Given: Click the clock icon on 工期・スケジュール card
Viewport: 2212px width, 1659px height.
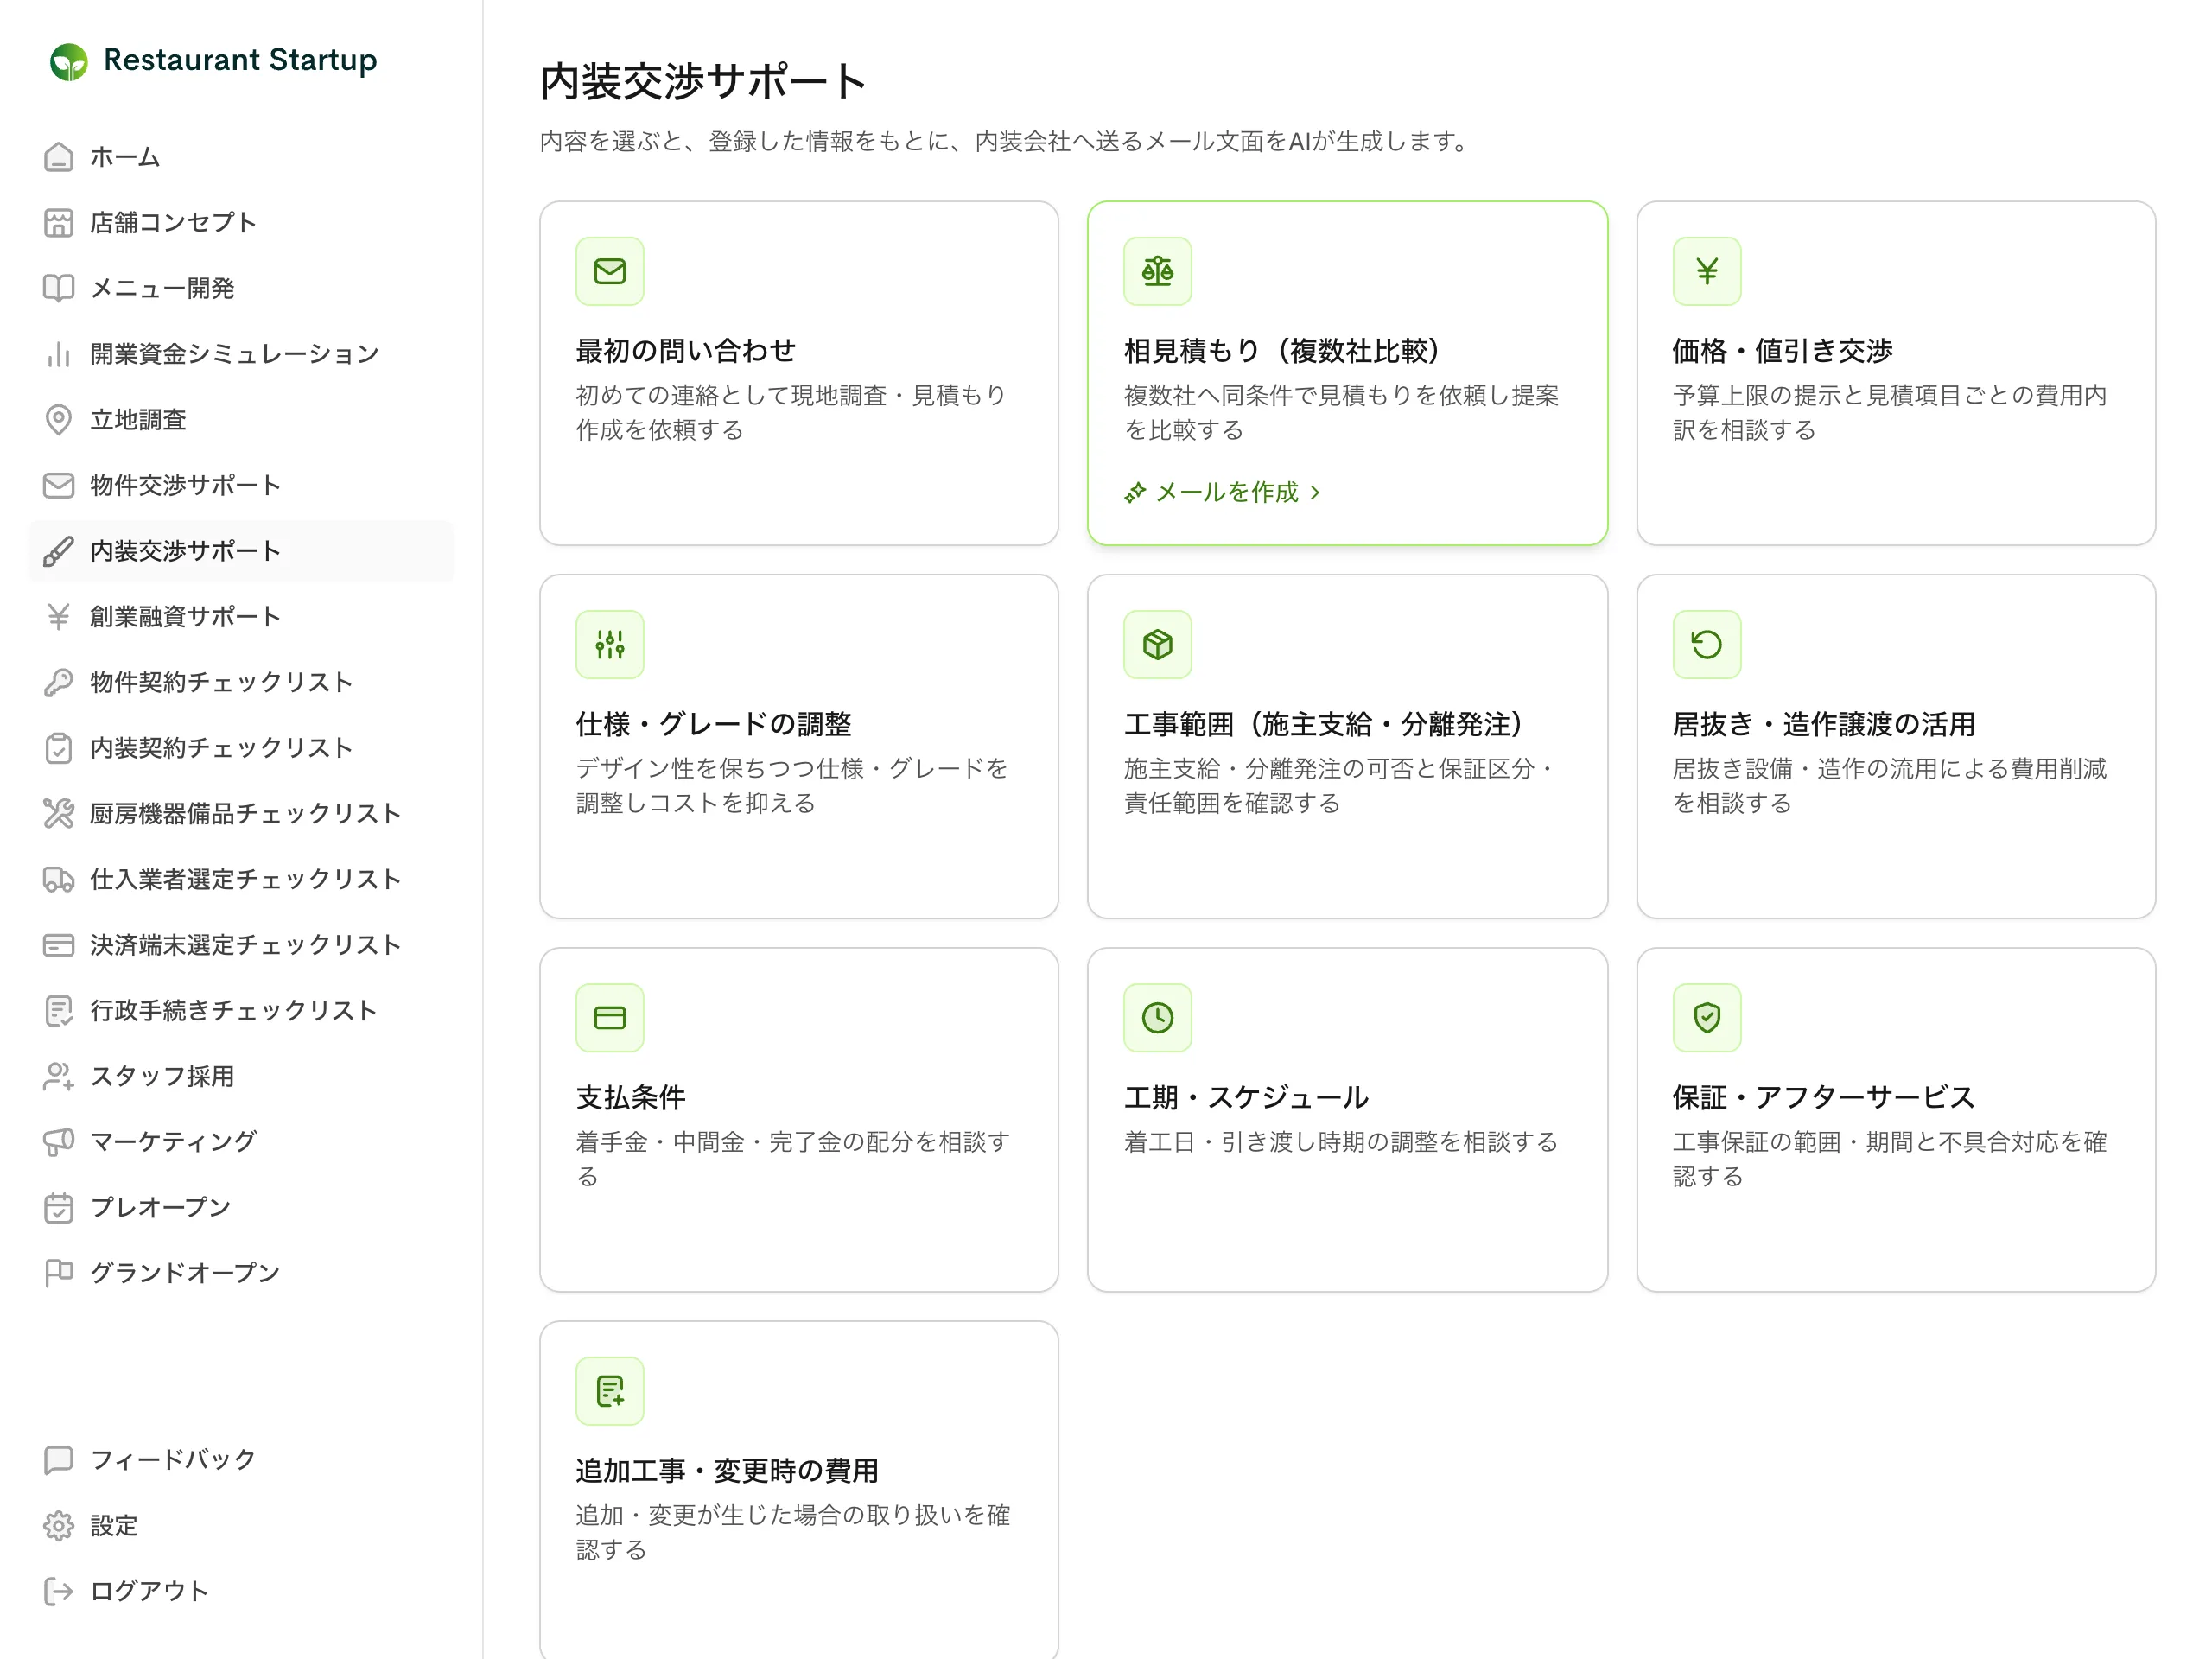Looking at the screenshot, I should coord(1158,1018).
